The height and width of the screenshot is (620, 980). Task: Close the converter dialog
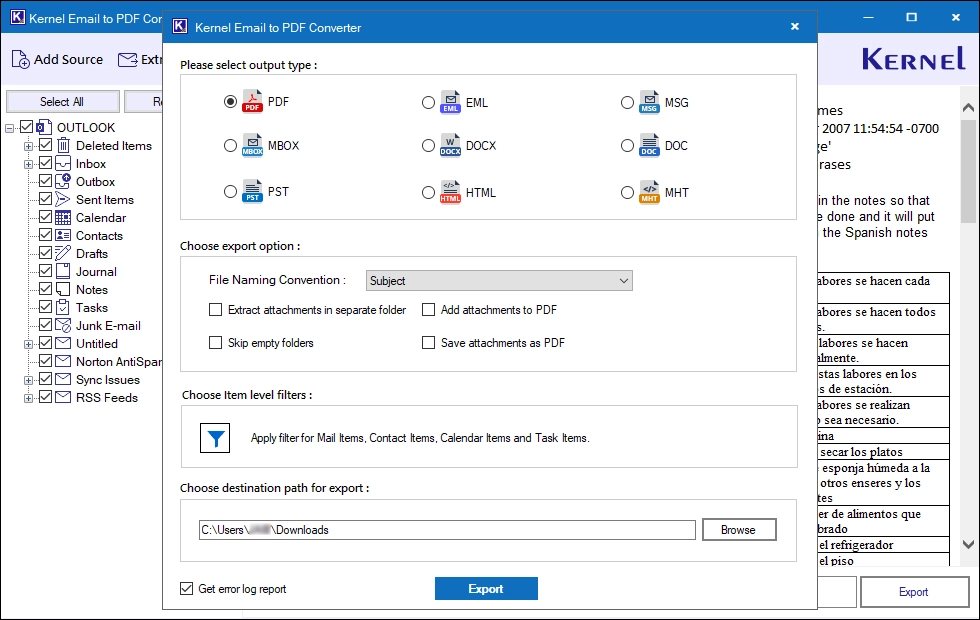[794, 26]
